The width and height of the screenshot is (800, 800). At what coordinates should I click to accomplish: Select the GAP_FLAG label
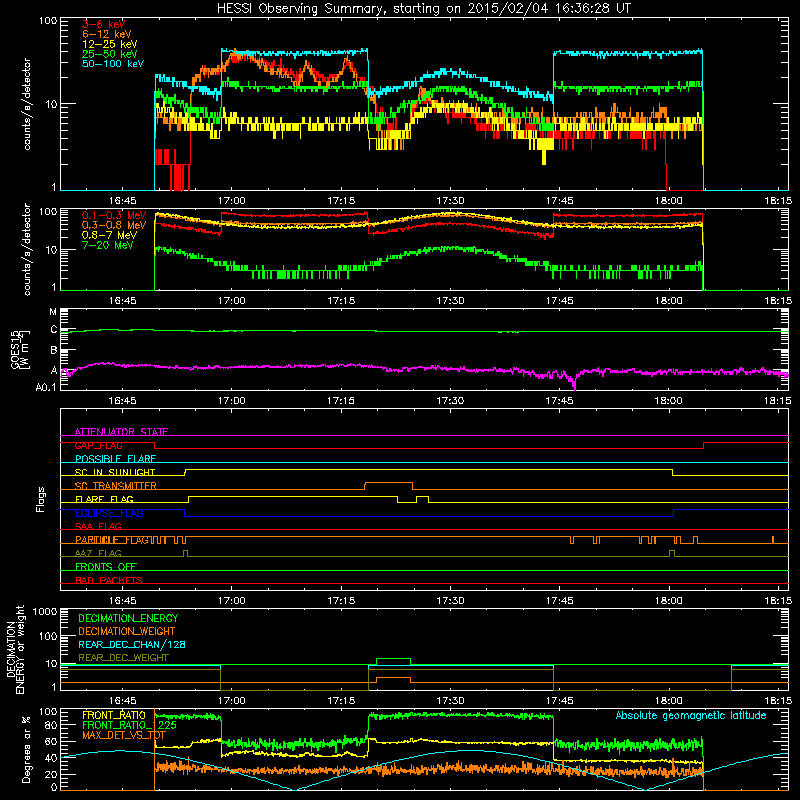pos(98,445)
